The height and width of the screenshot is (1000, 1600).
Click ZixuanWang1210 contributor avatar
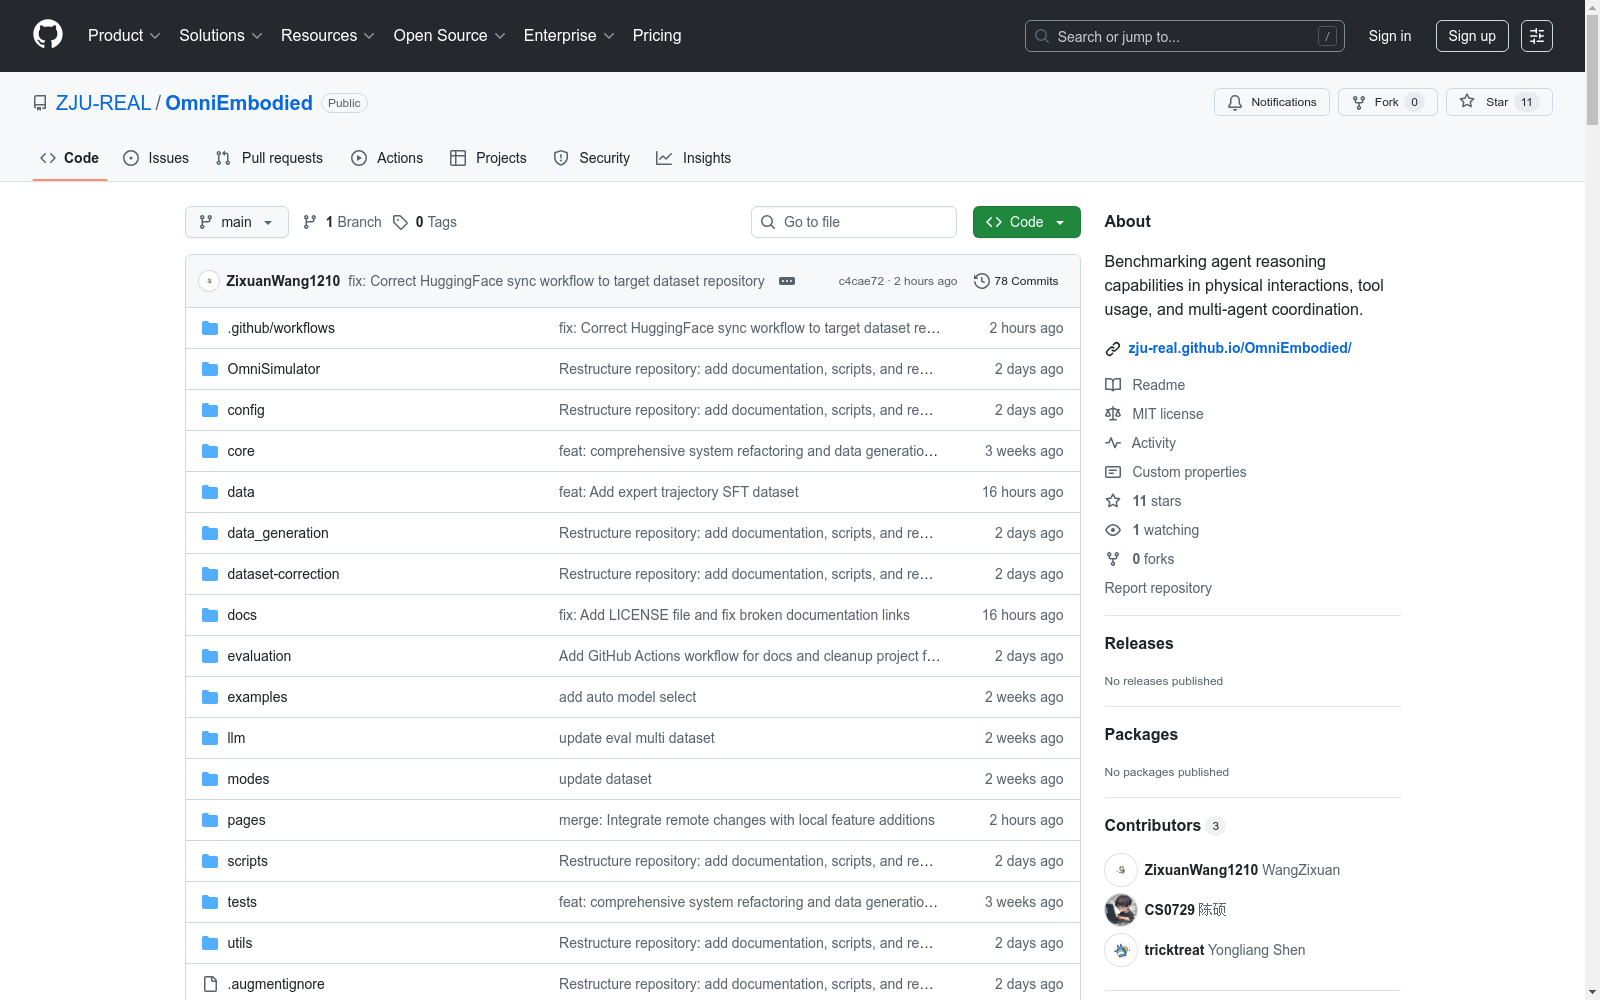tap(1121, 870)
